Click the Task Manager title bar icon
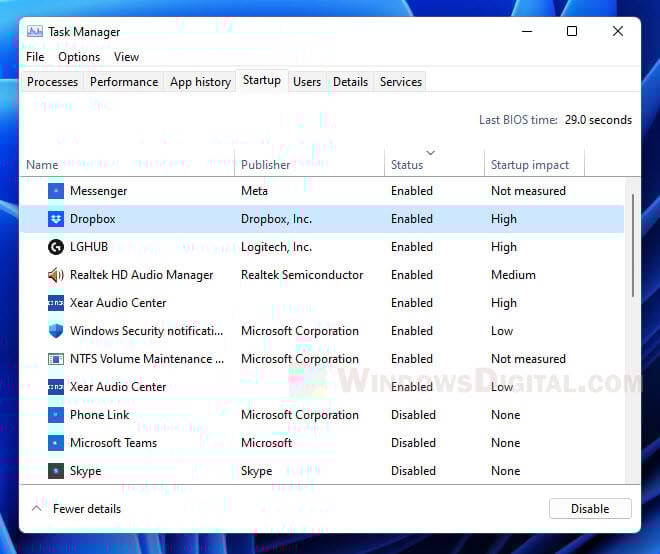Image resolution: width=660 pixels, height=554 pixels. click(x=35, y=32)
